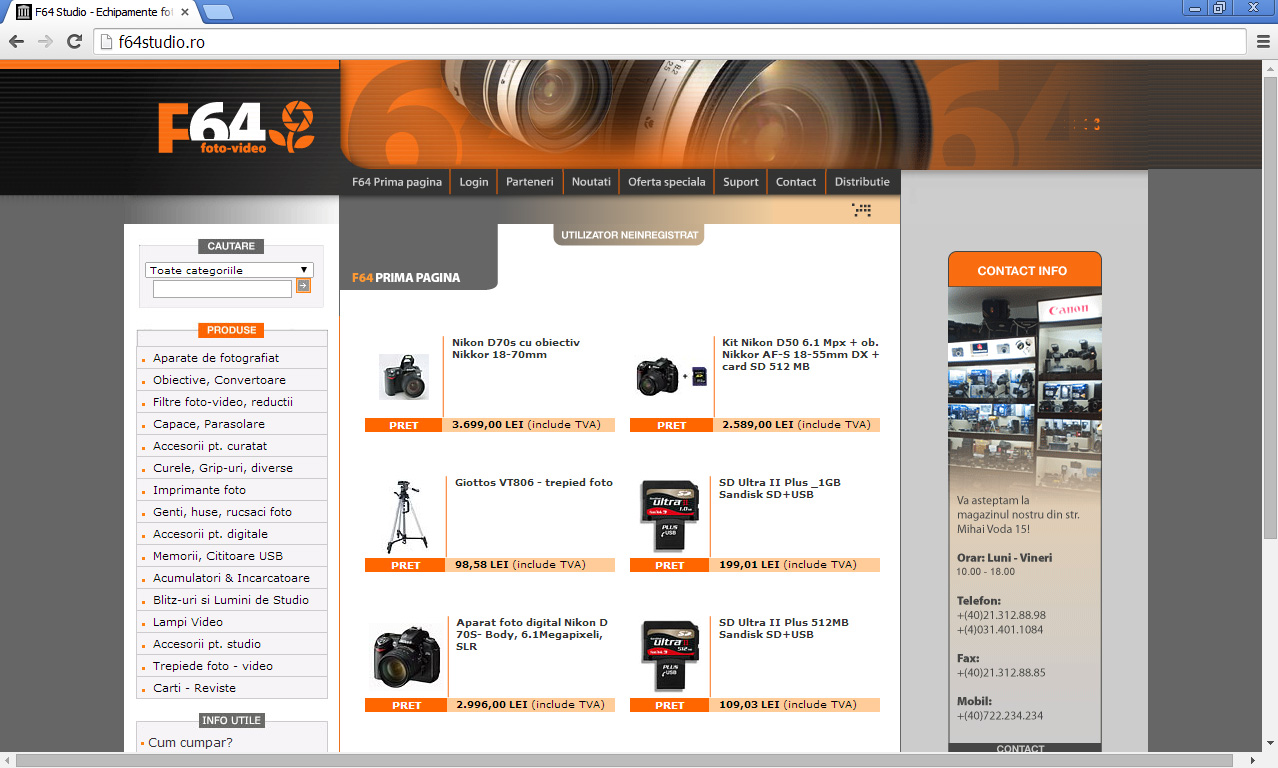Click the search text field under Cautare
Screen dimensions: 1278x768
click(x=222, y=288)
